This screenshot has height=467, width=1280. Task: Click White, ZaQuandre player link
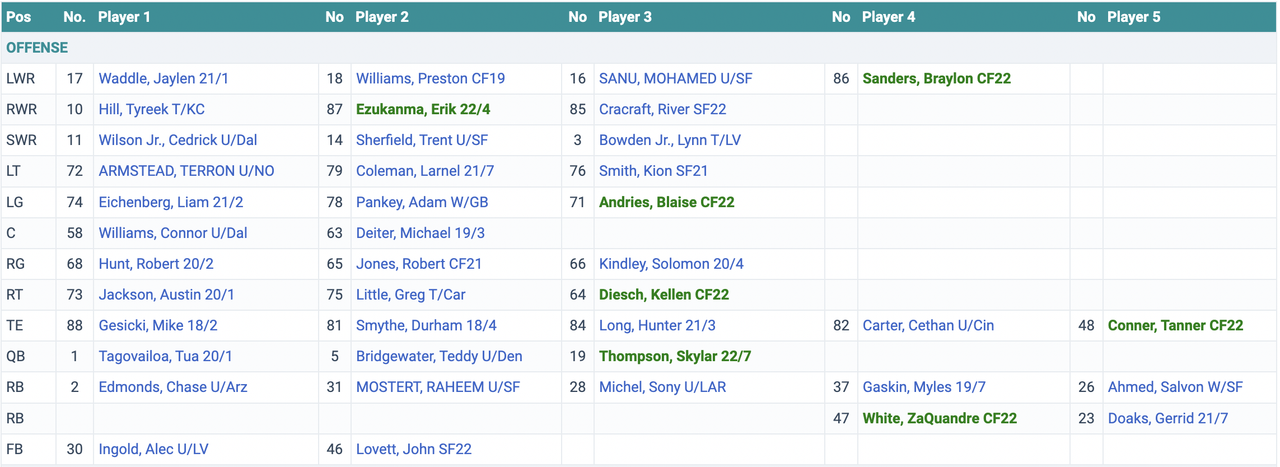[938, 418]
